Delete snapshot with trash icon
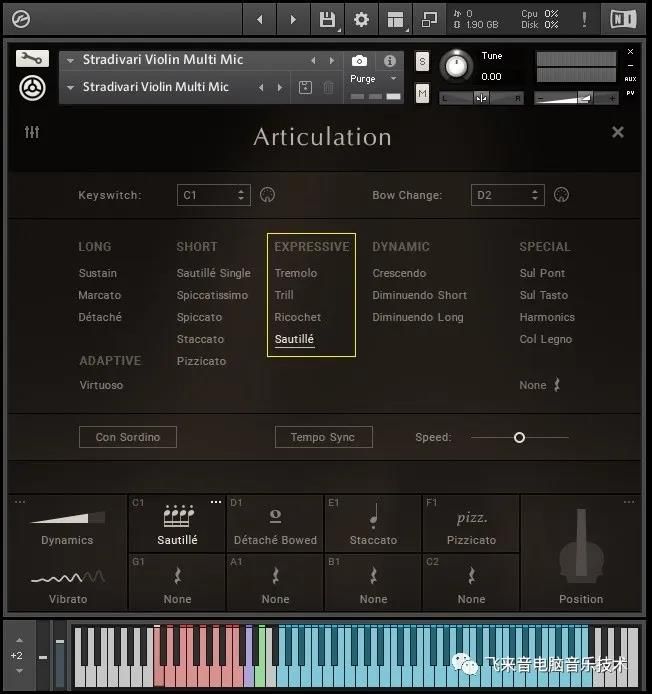 (328, 87)
